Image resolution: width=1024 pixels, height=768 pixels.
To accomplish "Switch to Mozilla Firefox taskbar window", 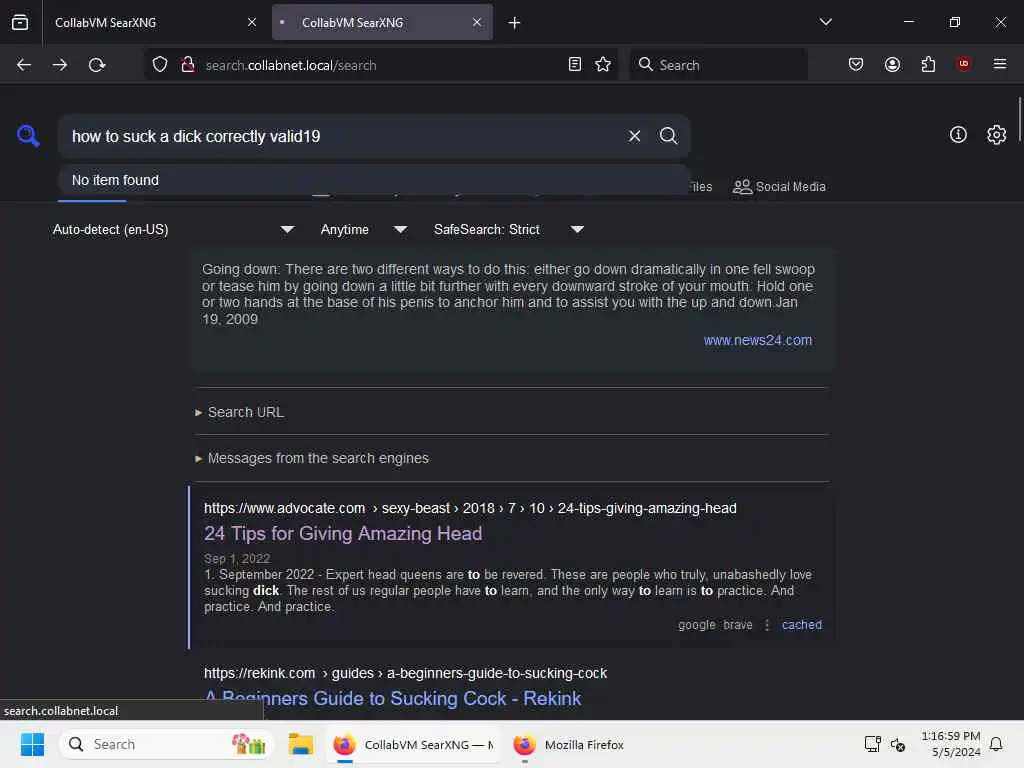I will click(x=568, y=744).
